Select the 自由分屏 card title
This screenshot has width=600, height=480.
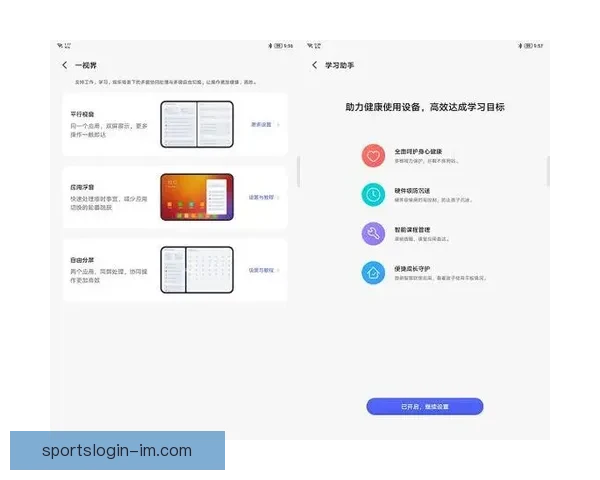coord(82,260)
